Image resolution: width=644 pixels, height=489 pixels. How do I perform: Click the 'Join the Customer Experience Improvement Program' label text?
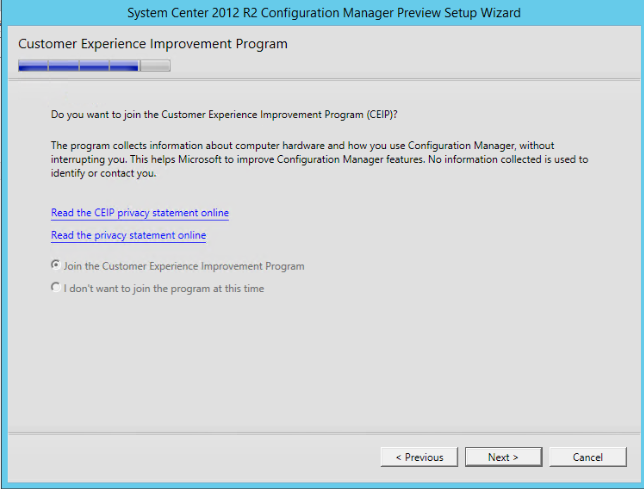click(x=184, y=267)
